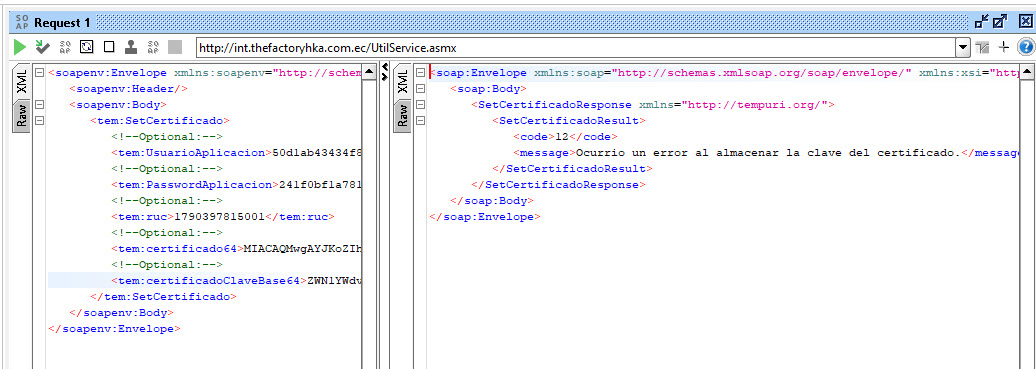Screen dimensions: 1036x369
Task: Open help with the blue question mark icon
Action: pyautogui.click(x=1025, y=47)
